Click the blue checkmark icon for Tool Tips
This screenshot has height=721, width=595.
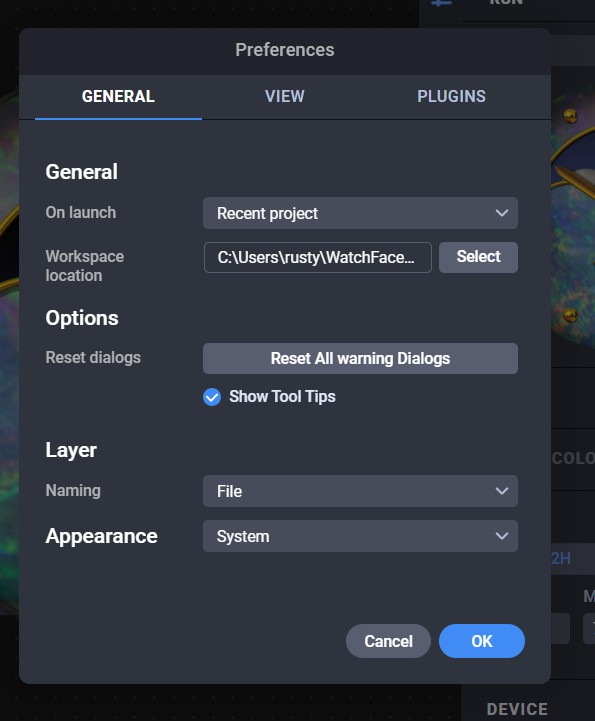(x=212, y=397)
